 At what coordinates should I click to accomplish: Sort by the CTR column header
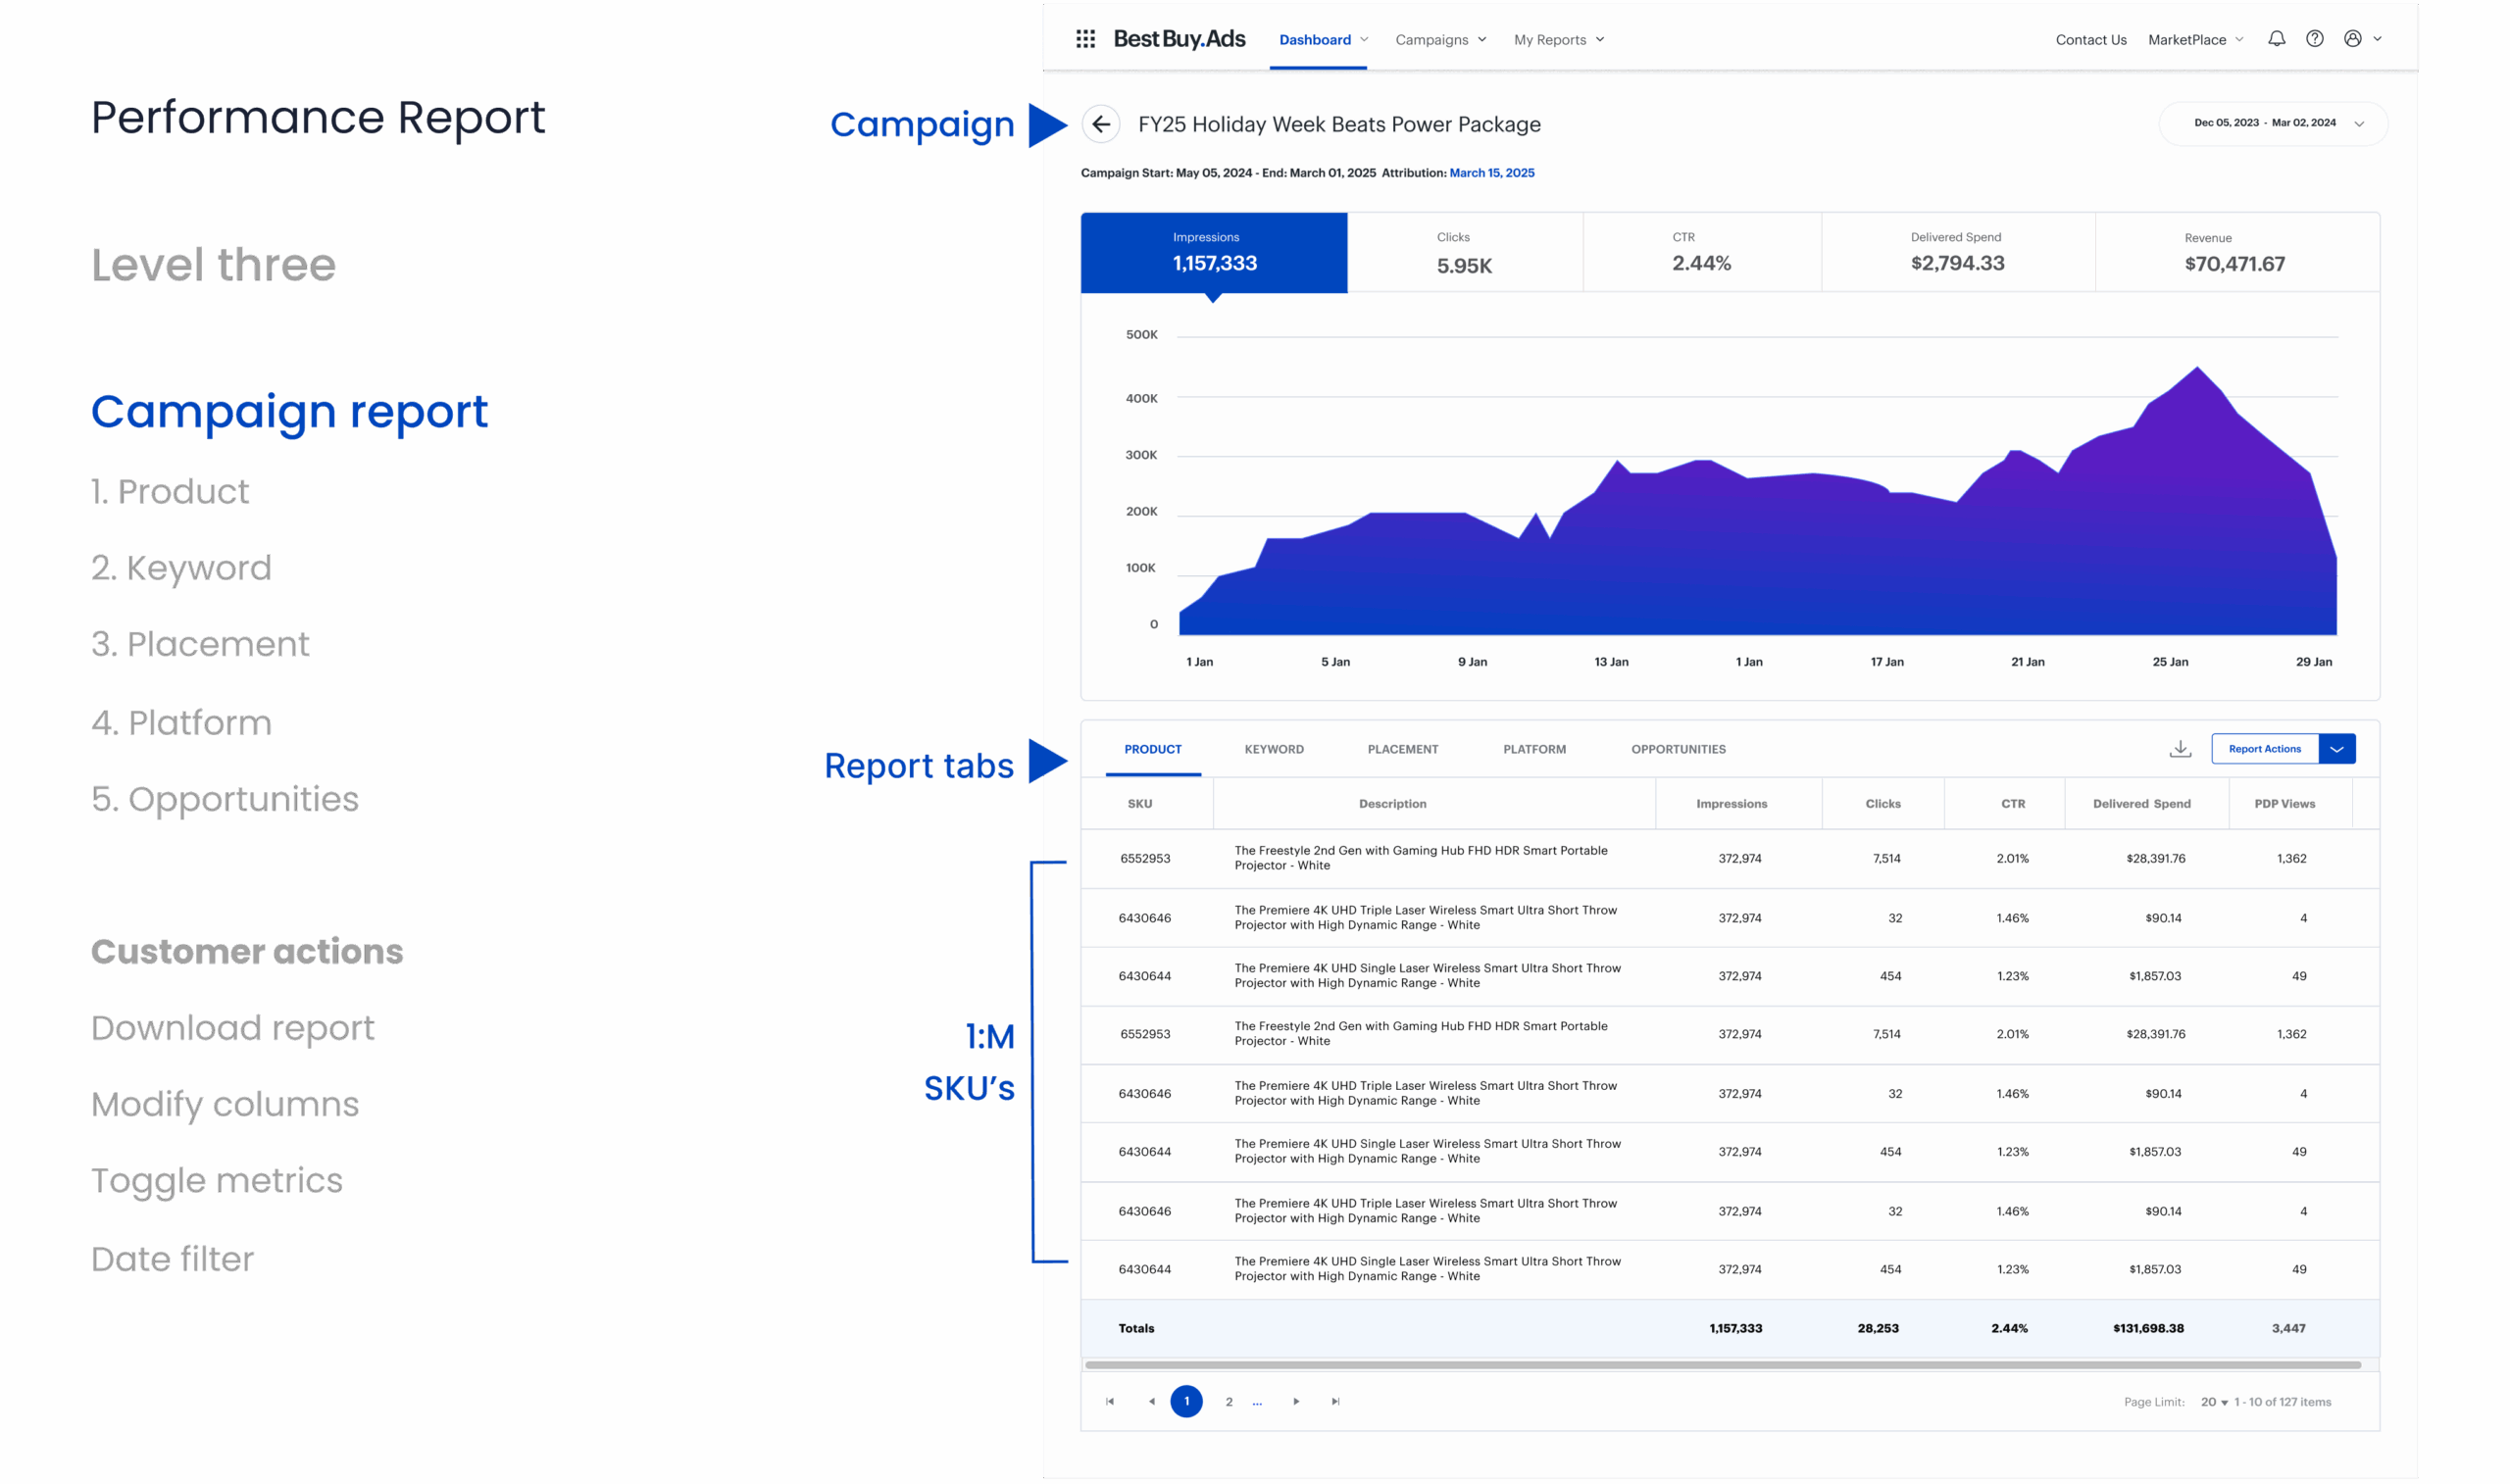[2012, 804]
